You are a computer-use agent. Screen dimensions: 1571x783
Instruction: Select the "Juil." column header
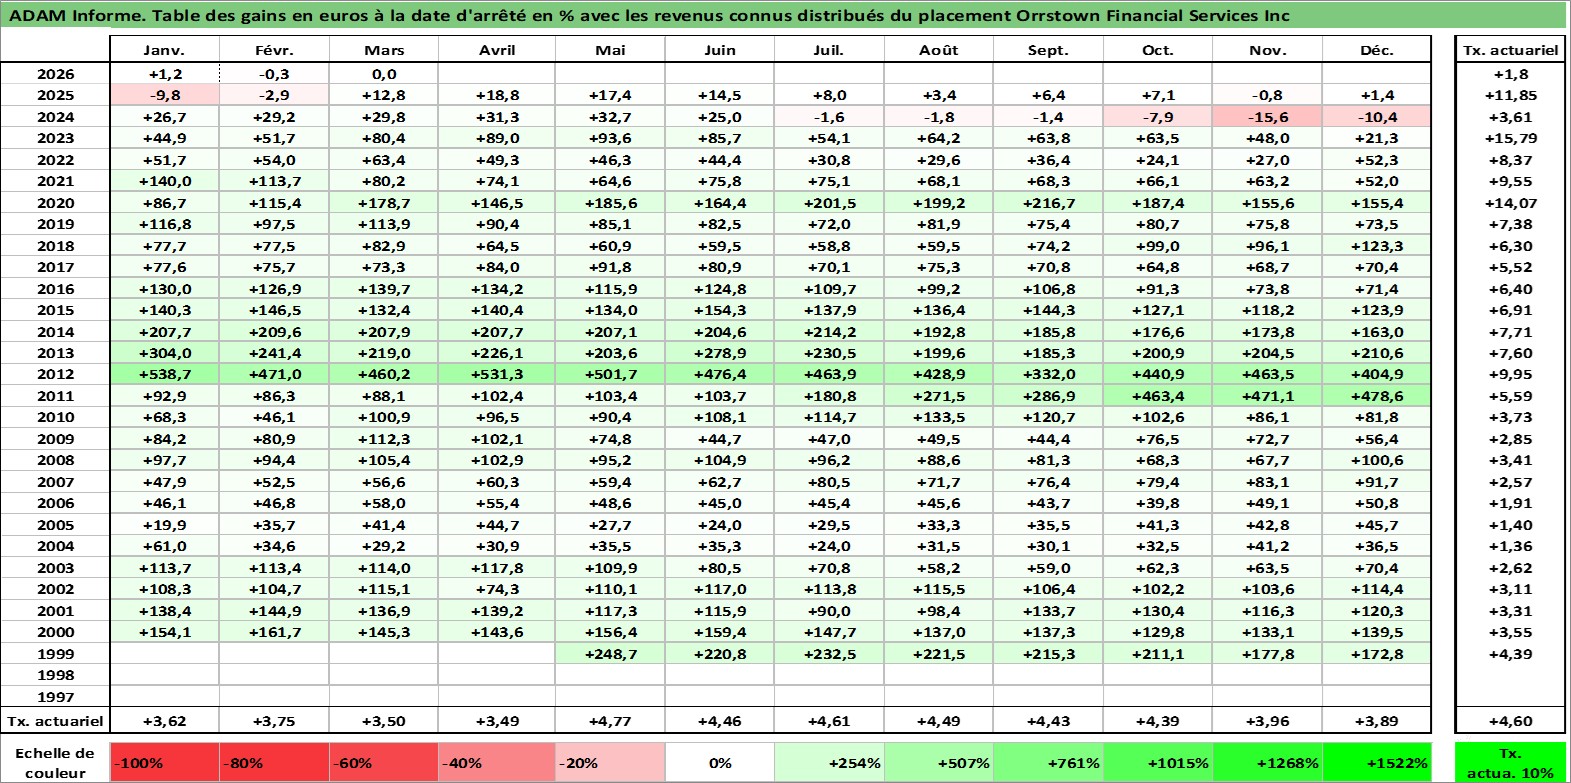pyautogui.click(x=829, y=50)
